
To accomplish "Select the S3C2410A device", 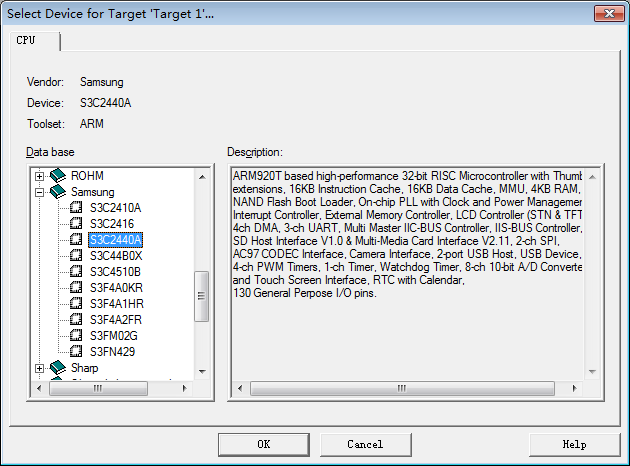I will 115,208.
